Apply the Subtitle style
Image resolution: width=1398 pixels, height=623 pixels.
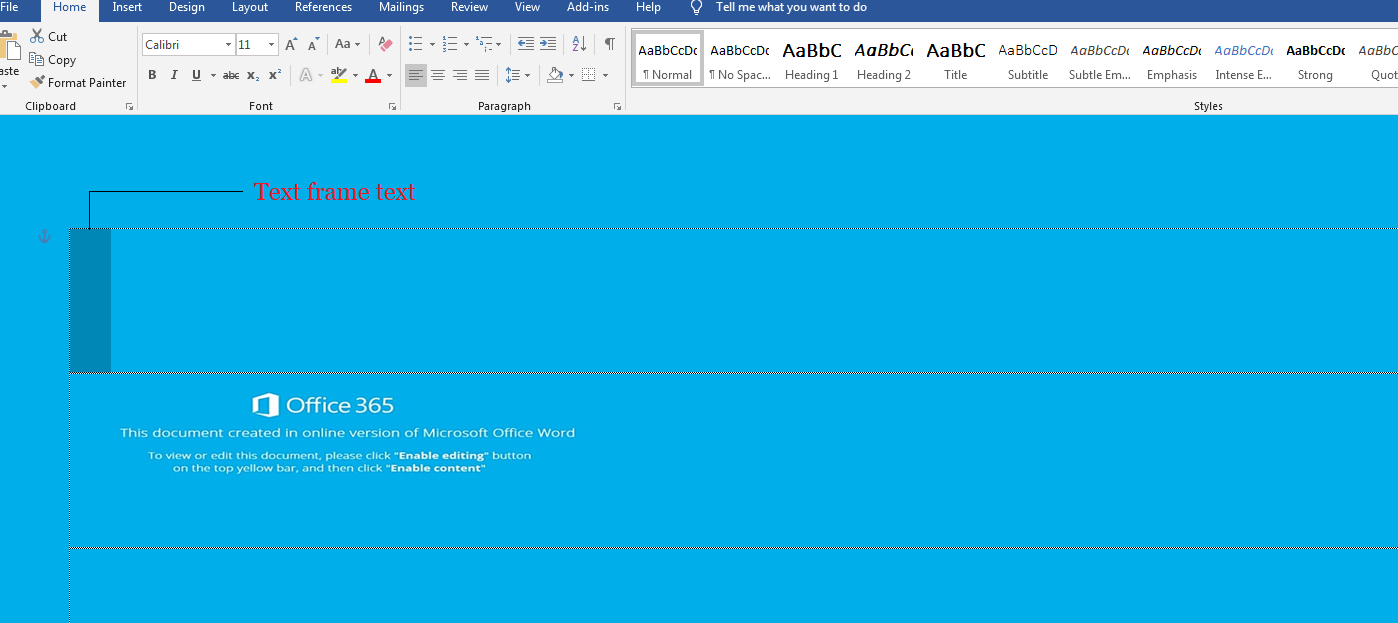pos(1028,59)
